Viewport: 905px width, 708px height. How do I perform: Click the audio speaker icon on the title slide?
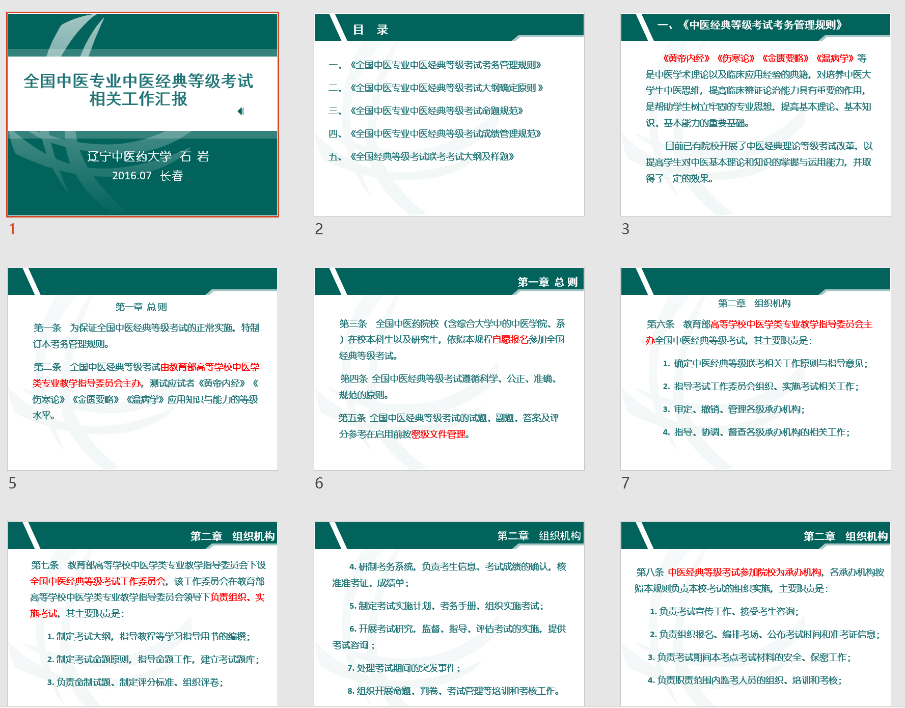(x=241, y=111)
